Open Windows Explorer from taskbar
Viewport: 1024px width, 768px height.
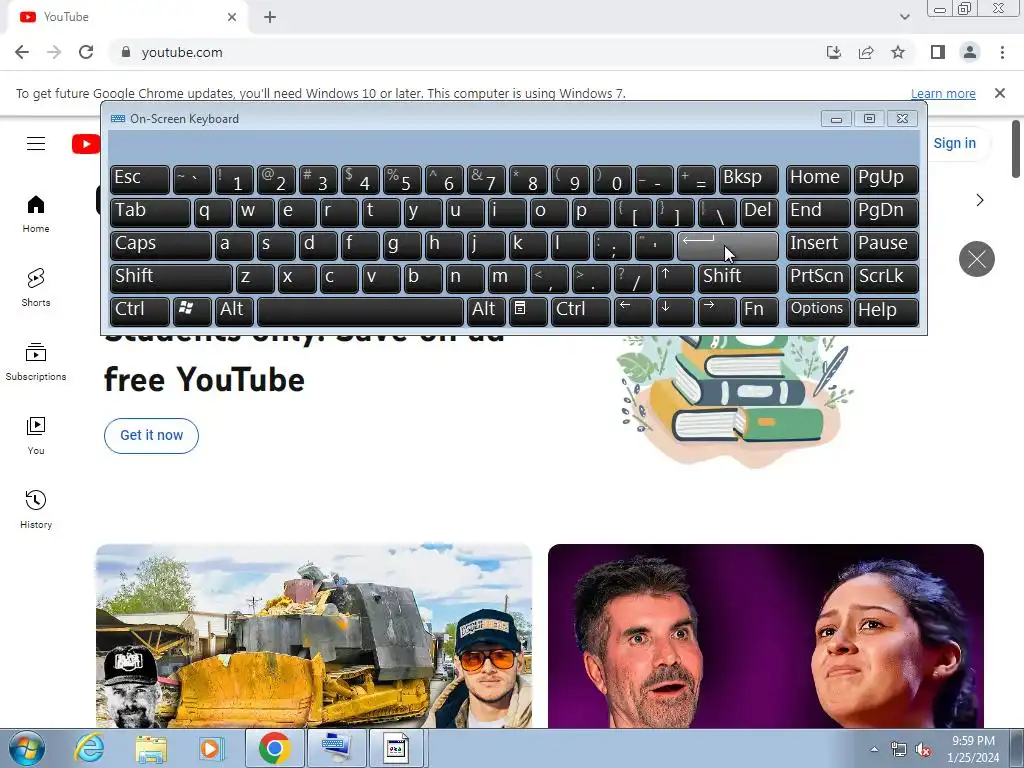click(150, 748)
